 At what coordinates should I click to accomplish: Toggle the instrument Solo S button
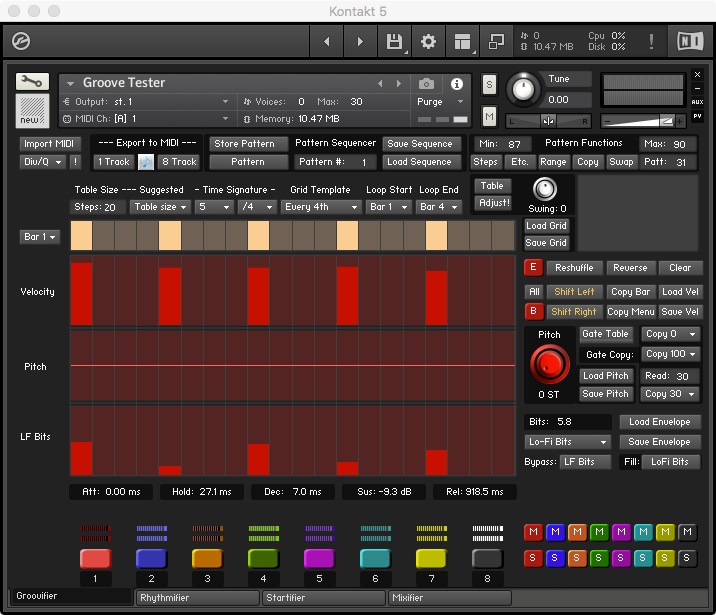click(489, 84)
